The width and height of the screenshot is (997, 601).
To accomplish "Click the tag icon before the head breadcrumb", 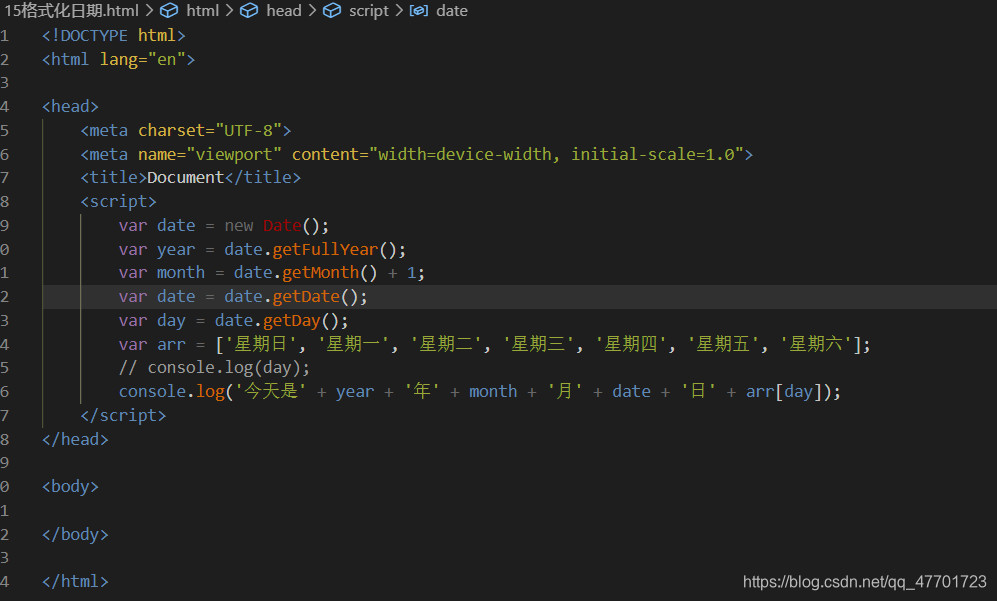I will coord(250,10).
